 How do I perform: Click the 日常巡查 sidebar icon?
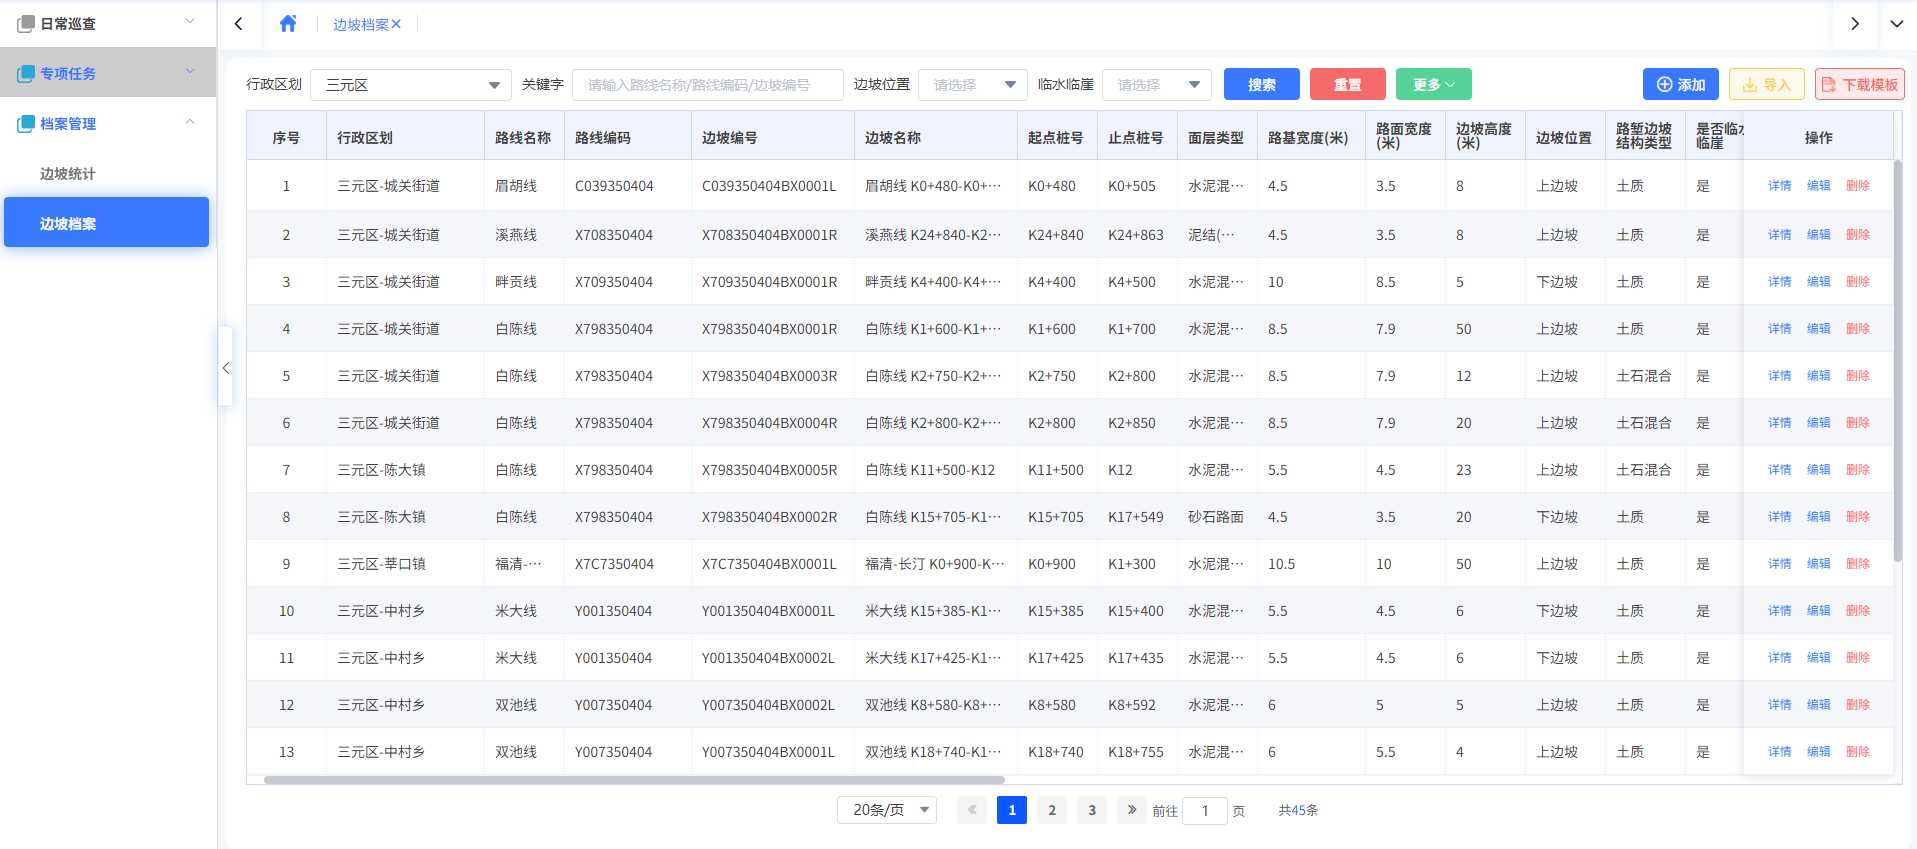pos(26,23)
